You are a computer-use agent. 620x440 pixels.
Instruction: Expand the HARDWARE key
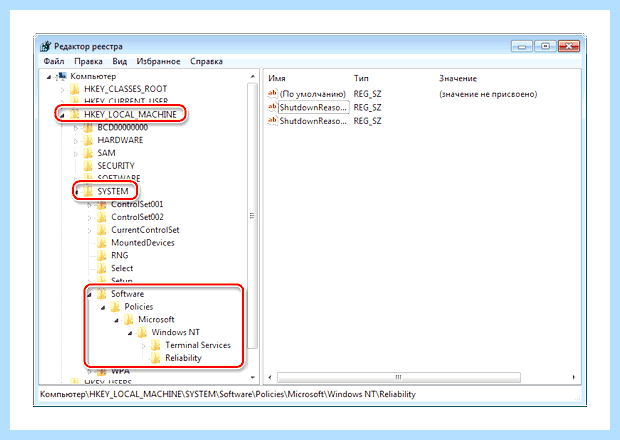click(x=76, y=141)
